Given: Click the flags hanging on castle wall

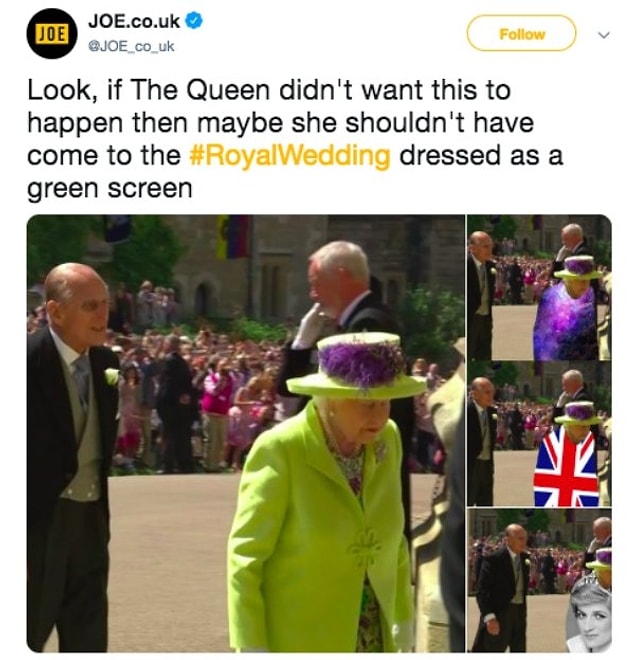Looking at the screenshot, I should click(x=233, y=237).
